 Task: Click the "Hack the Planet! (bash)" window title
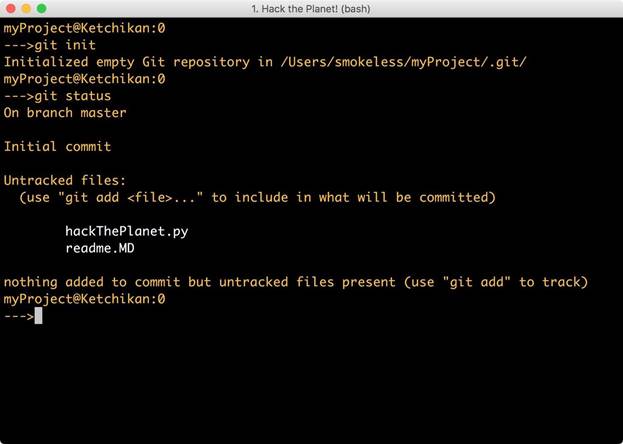tap(311, 8)
